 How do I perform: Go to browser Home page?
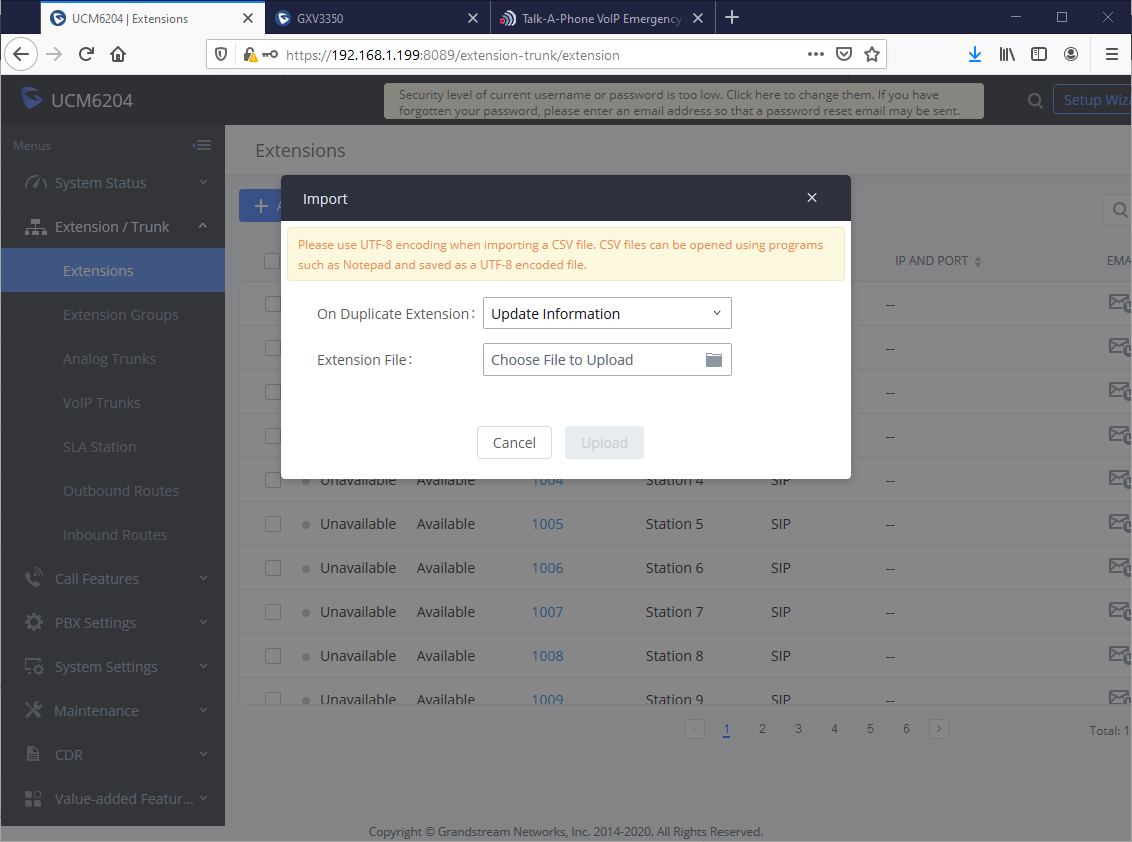118,54
